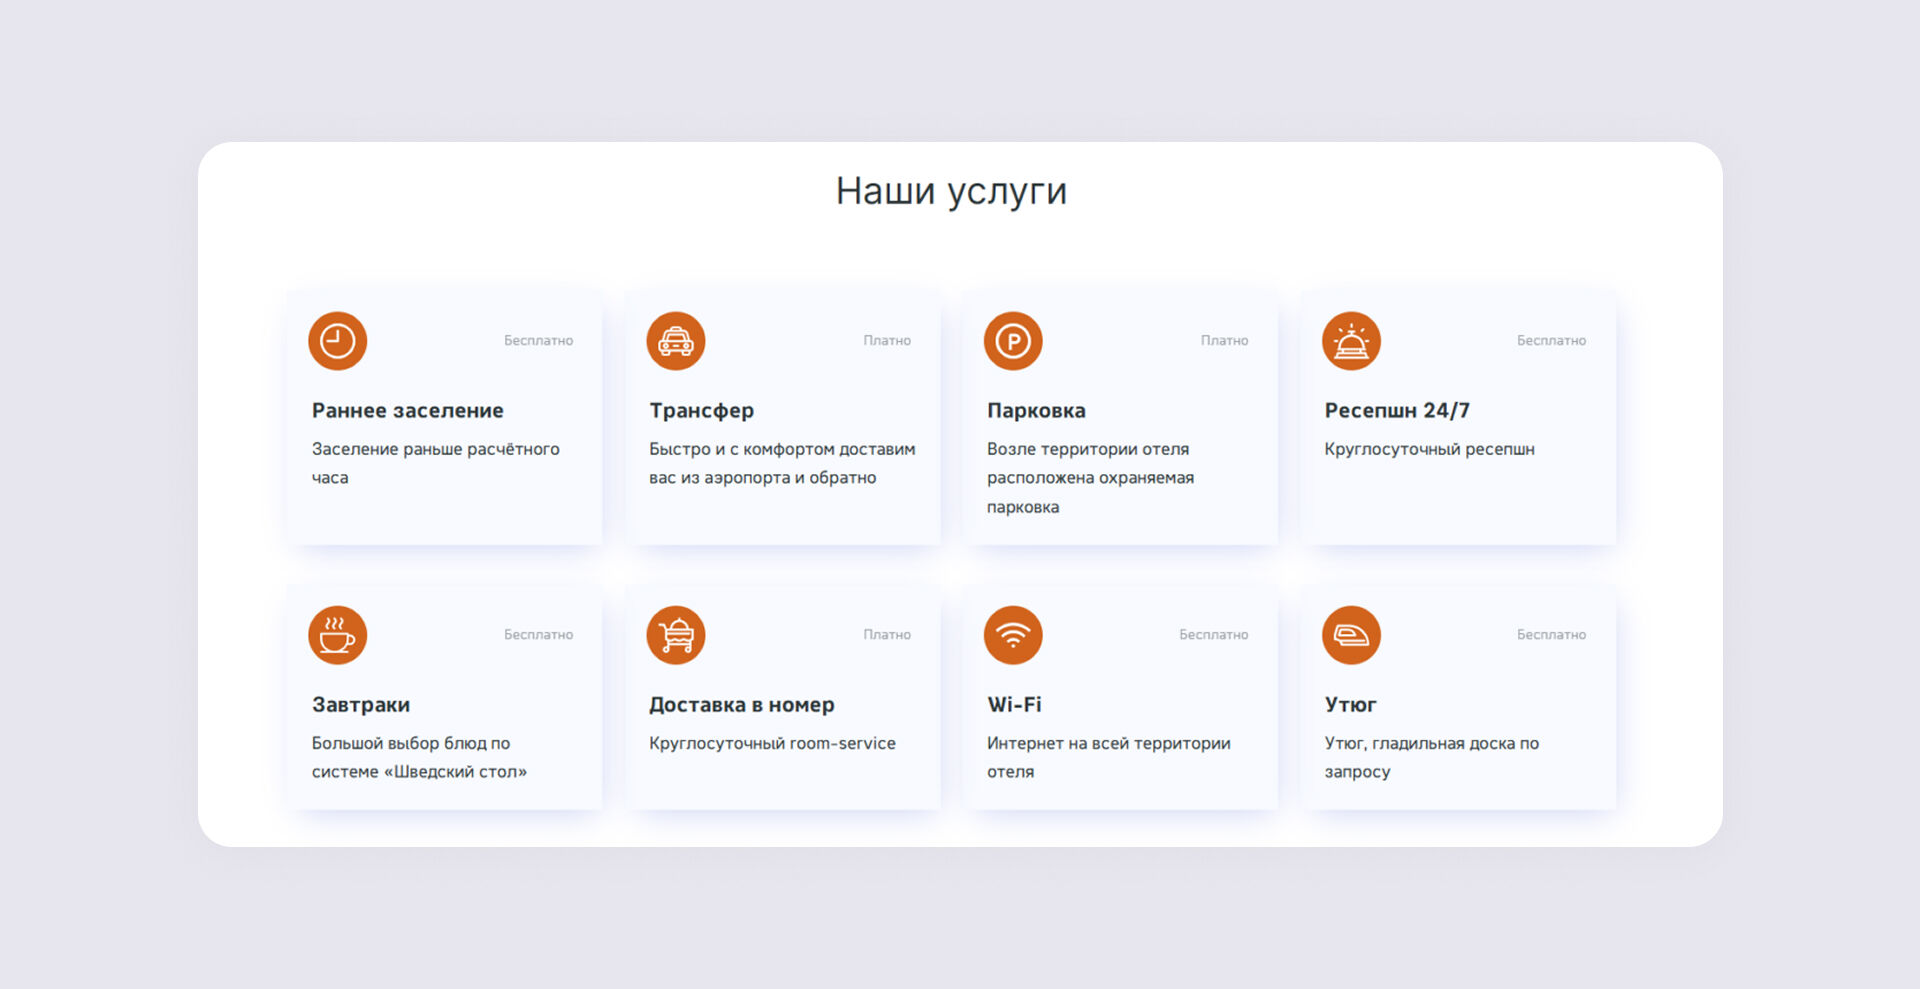Click the Wi-Fi signal icon

(1013, 635)
